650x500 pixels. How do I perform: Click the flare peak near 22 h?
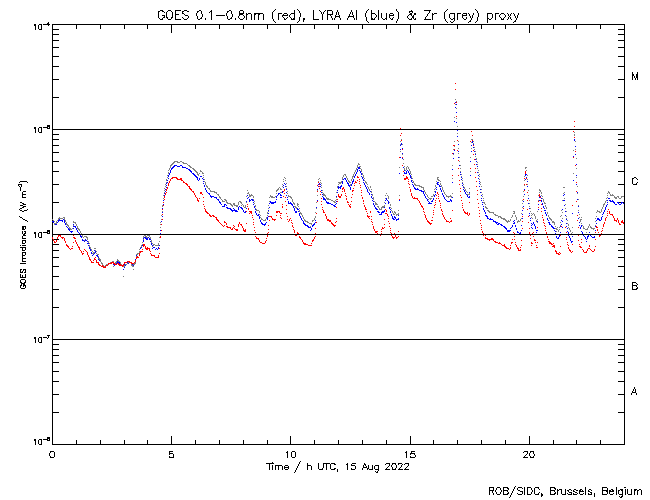[x=574, y=123]
